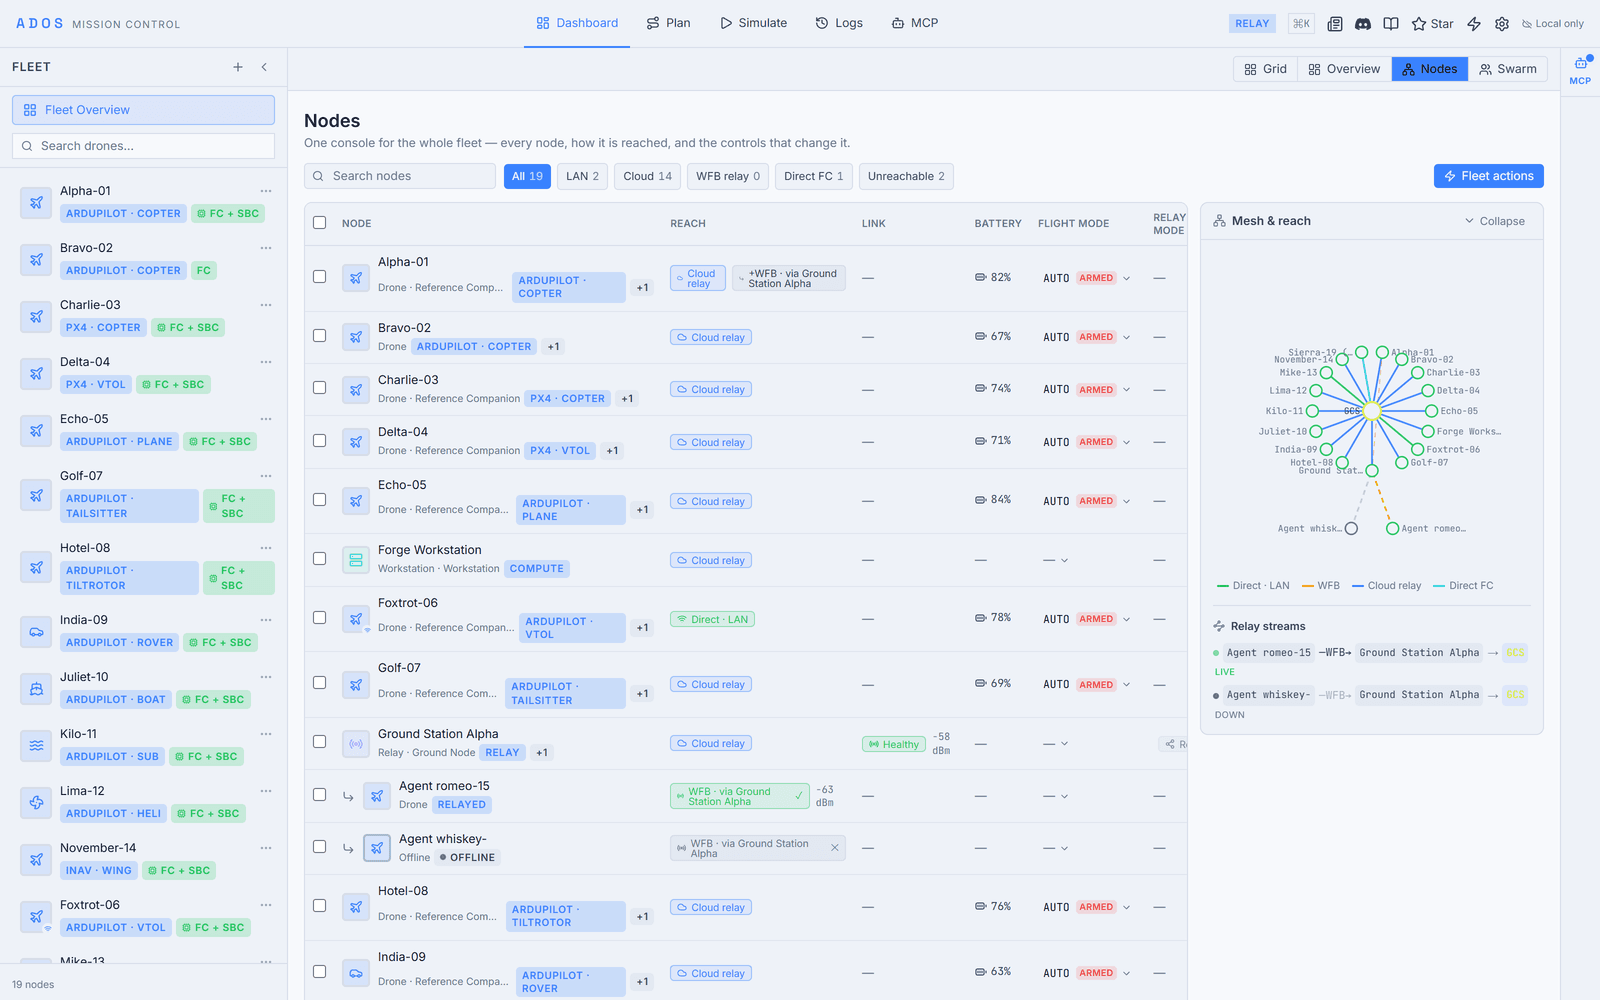Click the lightning bolt icon in top bar
The image size is (1600, 1000).
[1474, 24]
